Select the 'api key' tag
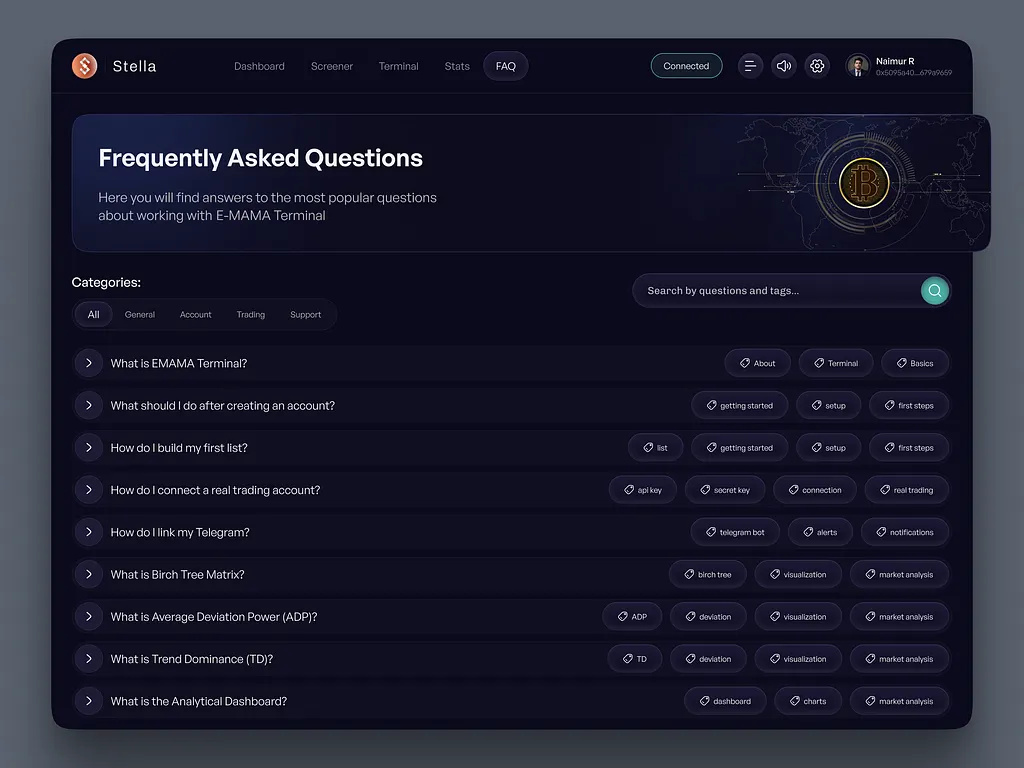The width and height of the screenshot is (1024, 768). [643, 489]
